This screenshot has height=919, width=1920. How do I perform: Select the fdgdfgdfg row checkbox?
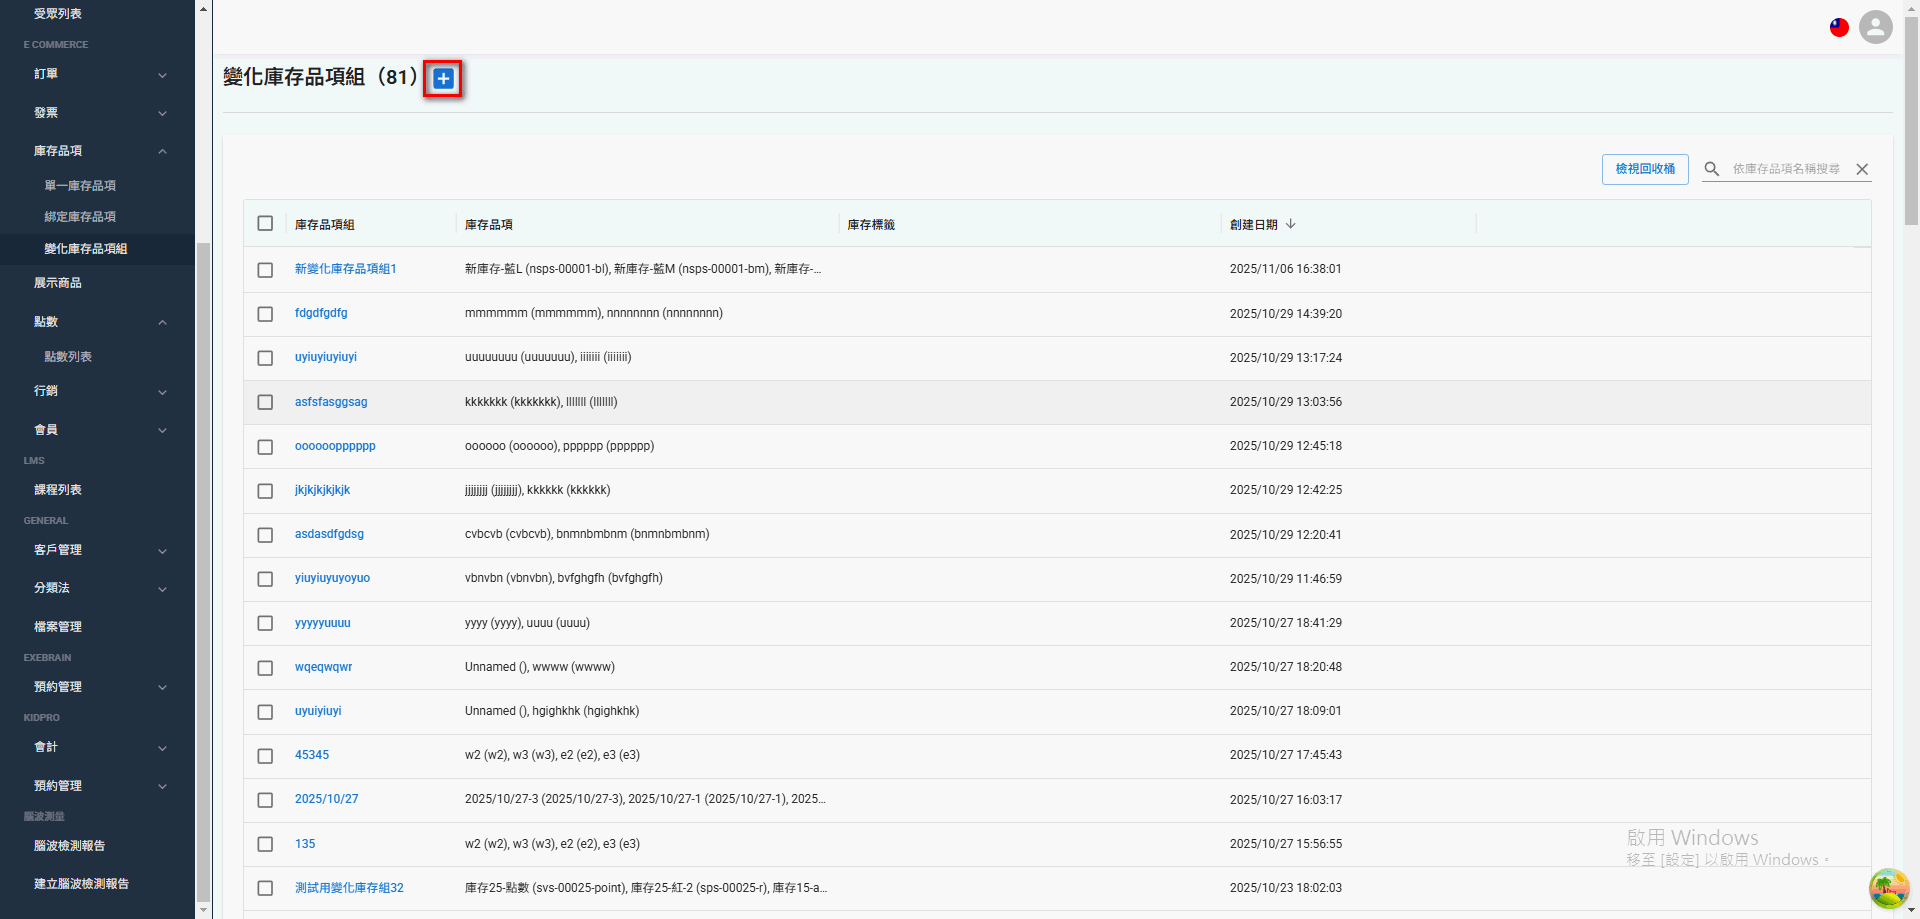(x=265, y=314)
